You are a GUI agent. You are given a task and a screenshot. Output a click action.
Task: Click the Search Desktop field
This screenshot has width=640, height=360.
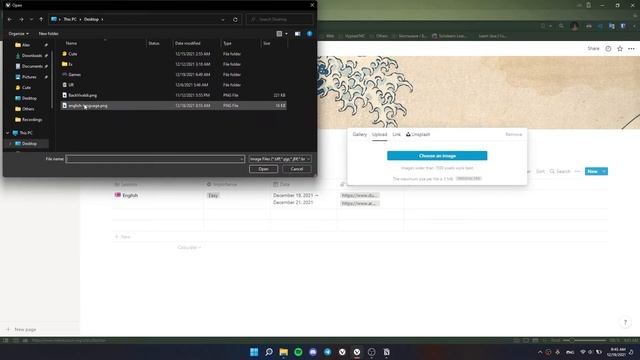click(280, 19)
